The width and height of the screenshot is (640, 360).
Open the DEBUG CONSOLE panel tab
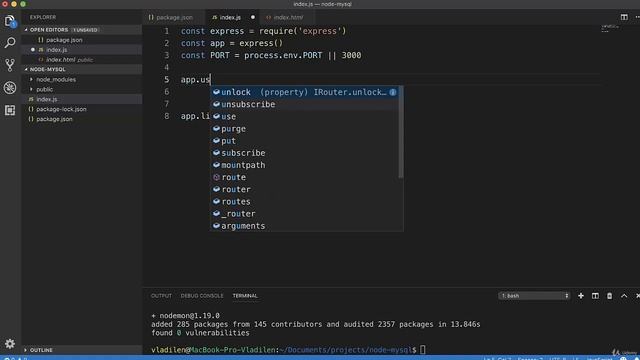pyautogui.click(x=202, y=296)
